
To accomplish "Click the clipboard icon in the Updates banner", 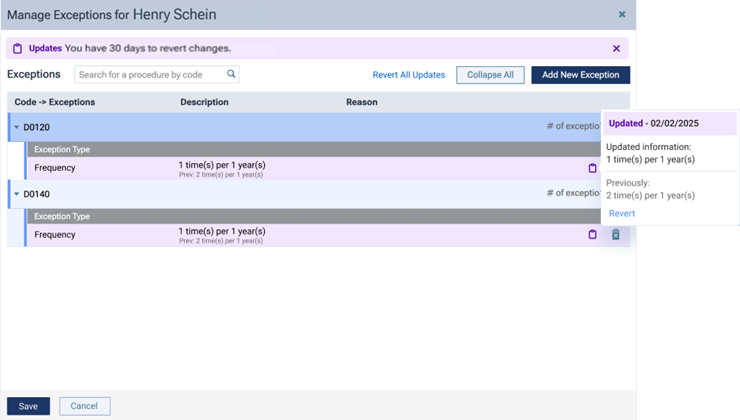I will [x=17, y=48].
